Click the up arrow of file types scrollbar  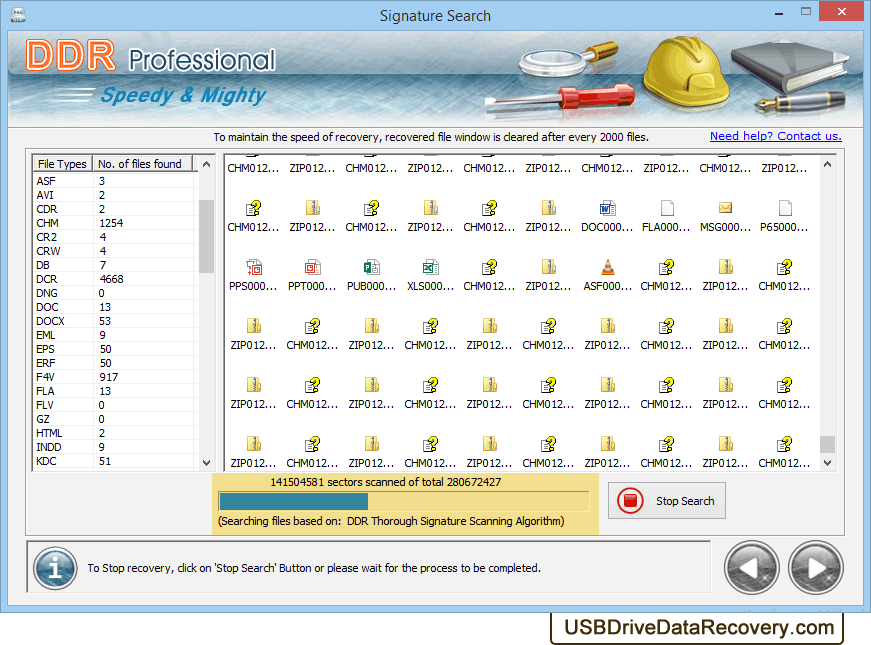[x=207, y=164]
